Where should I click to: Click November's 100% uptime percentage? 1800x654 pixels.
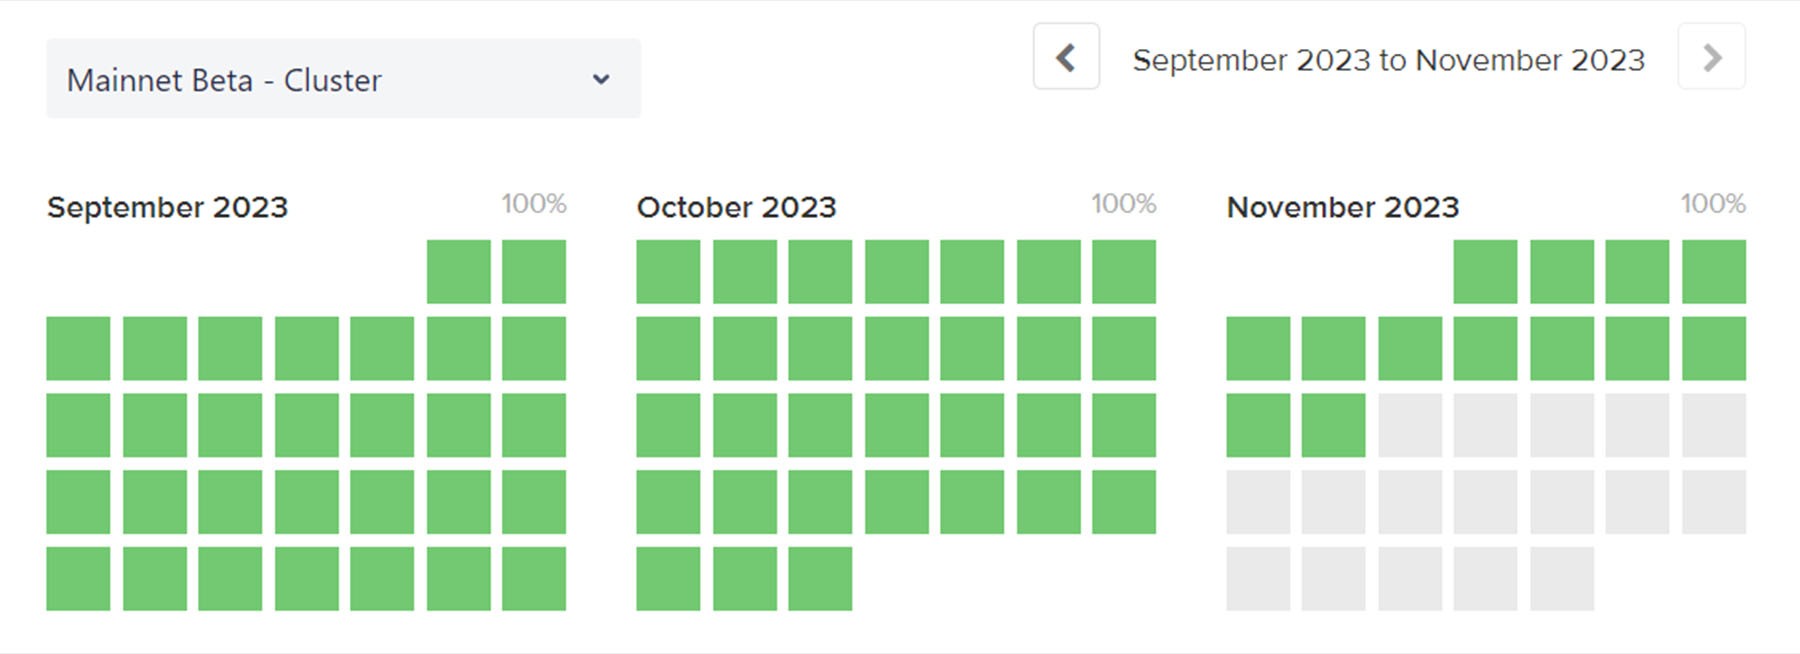pos(1712,204)
